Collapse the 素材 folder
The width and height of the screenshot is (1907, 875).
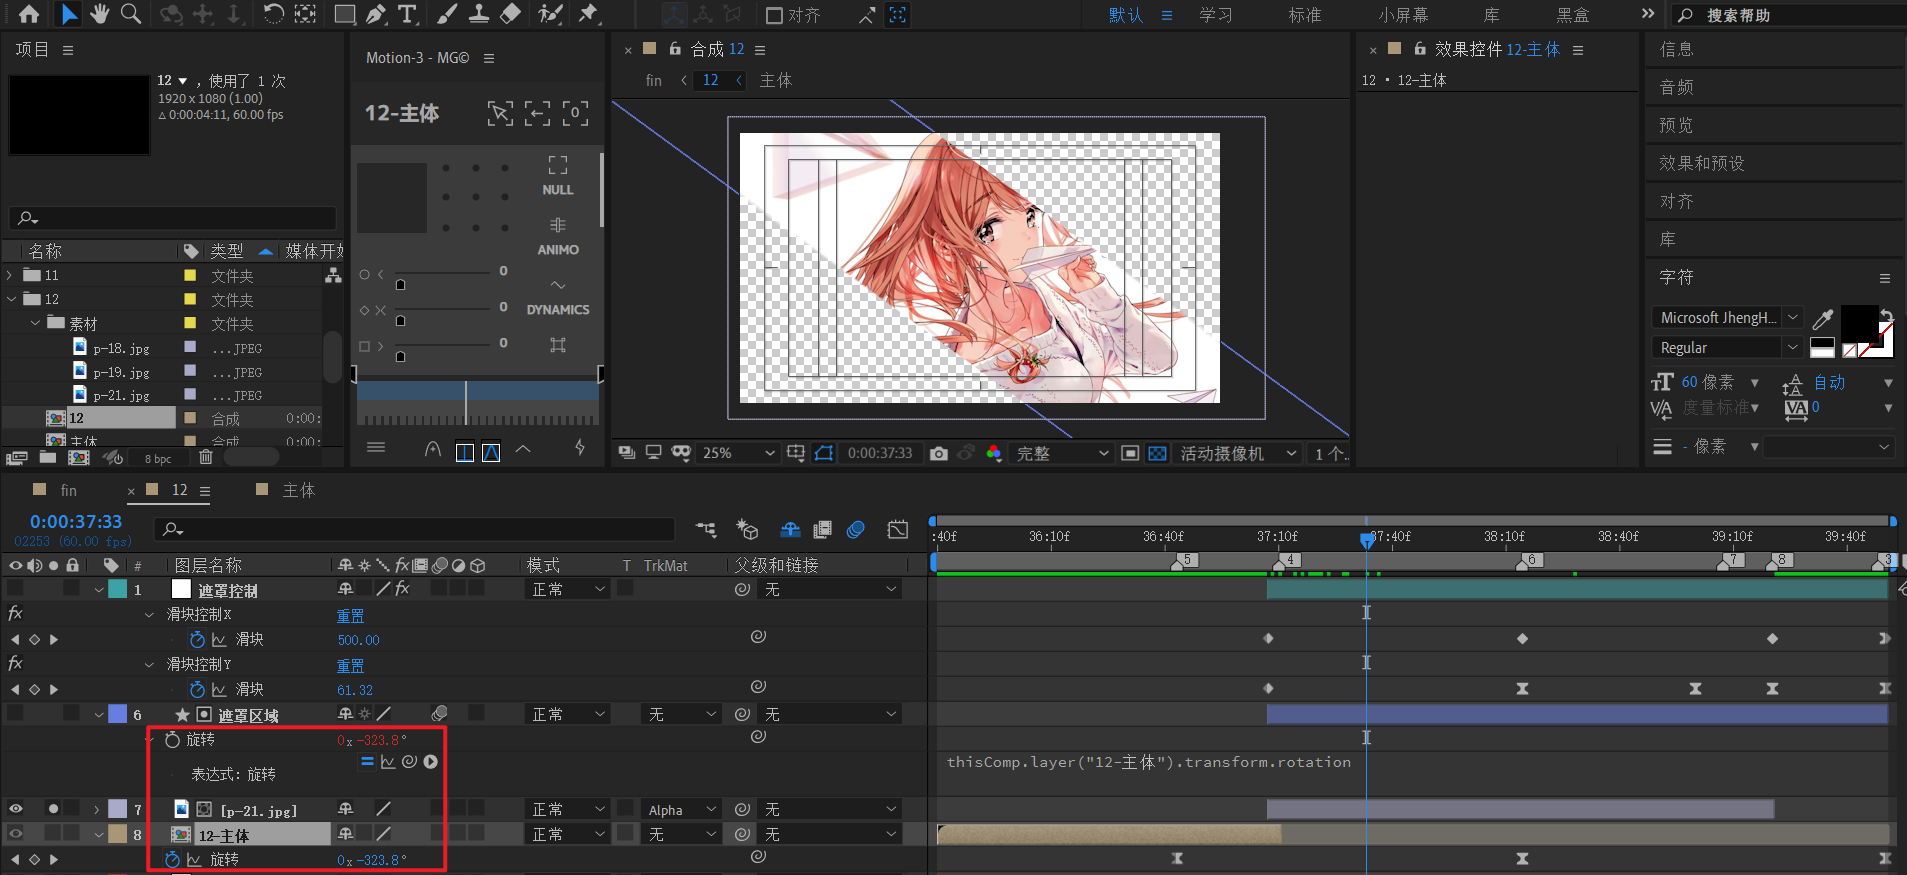[35, 323]
